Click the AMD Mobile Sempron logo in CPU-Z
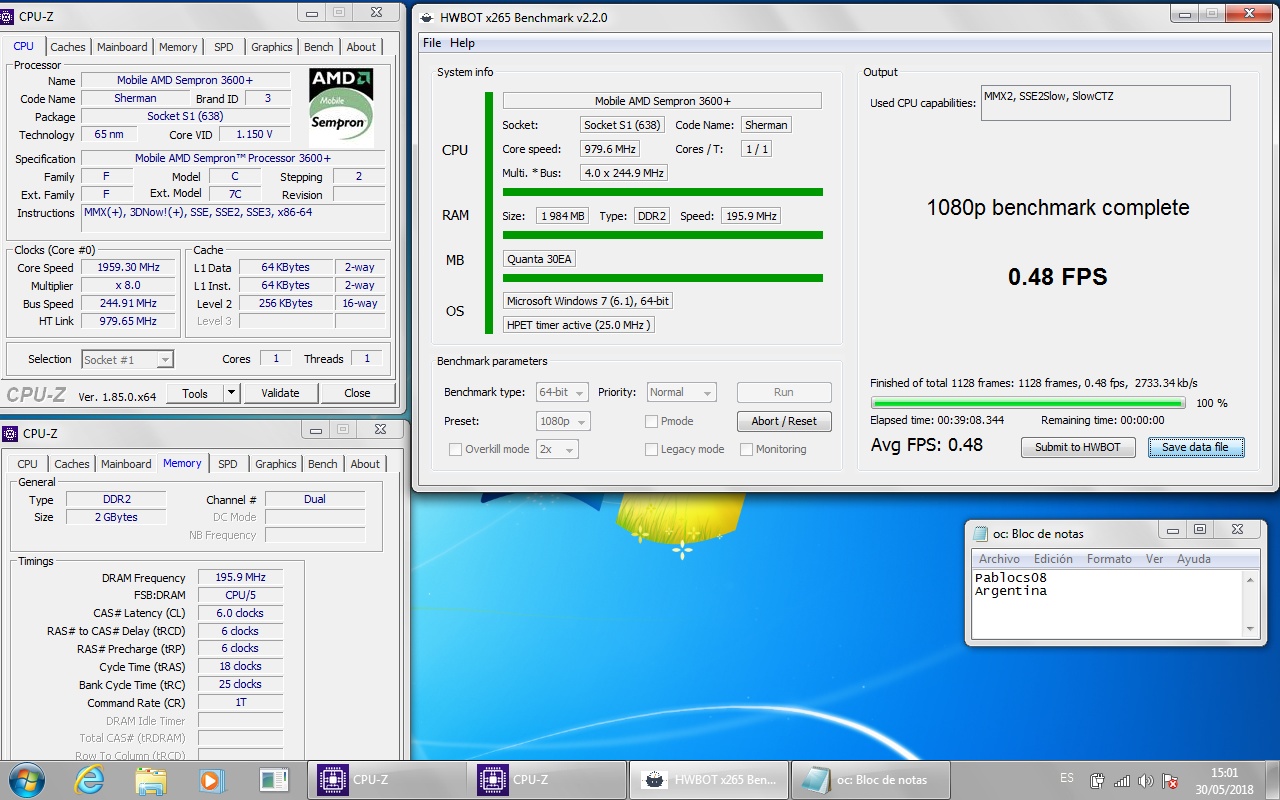This screenshot has height=800, width=1280. (341, 107)
